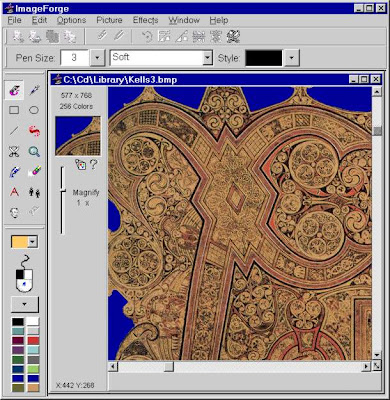Open the File menu
The height and width of the screenshot is (400, 390).
[x=14, y=20]
